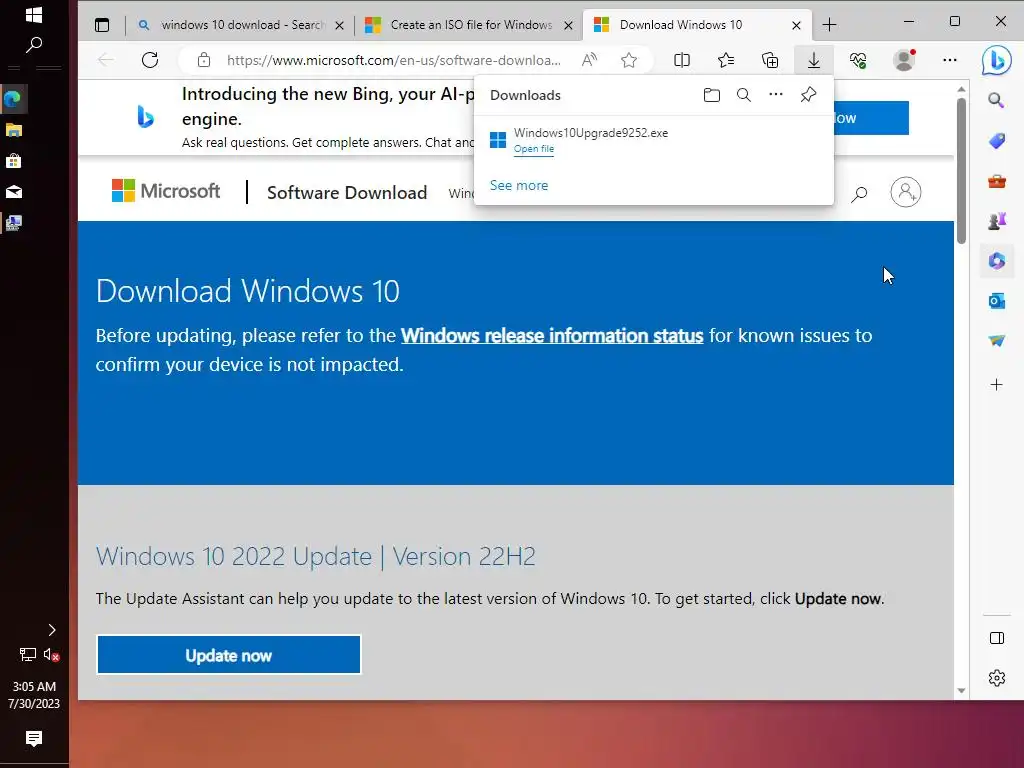Toggle the Downloads toolbar button

click(x=814, y=60)
